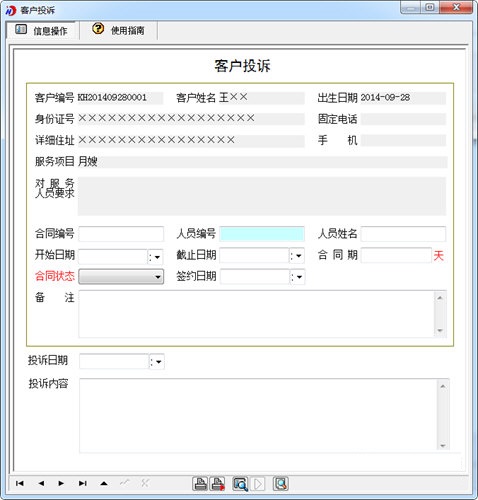Viewport: 478px width, 500px height.
Task: Click the greyed checkmark save icon
Action: 125,483
